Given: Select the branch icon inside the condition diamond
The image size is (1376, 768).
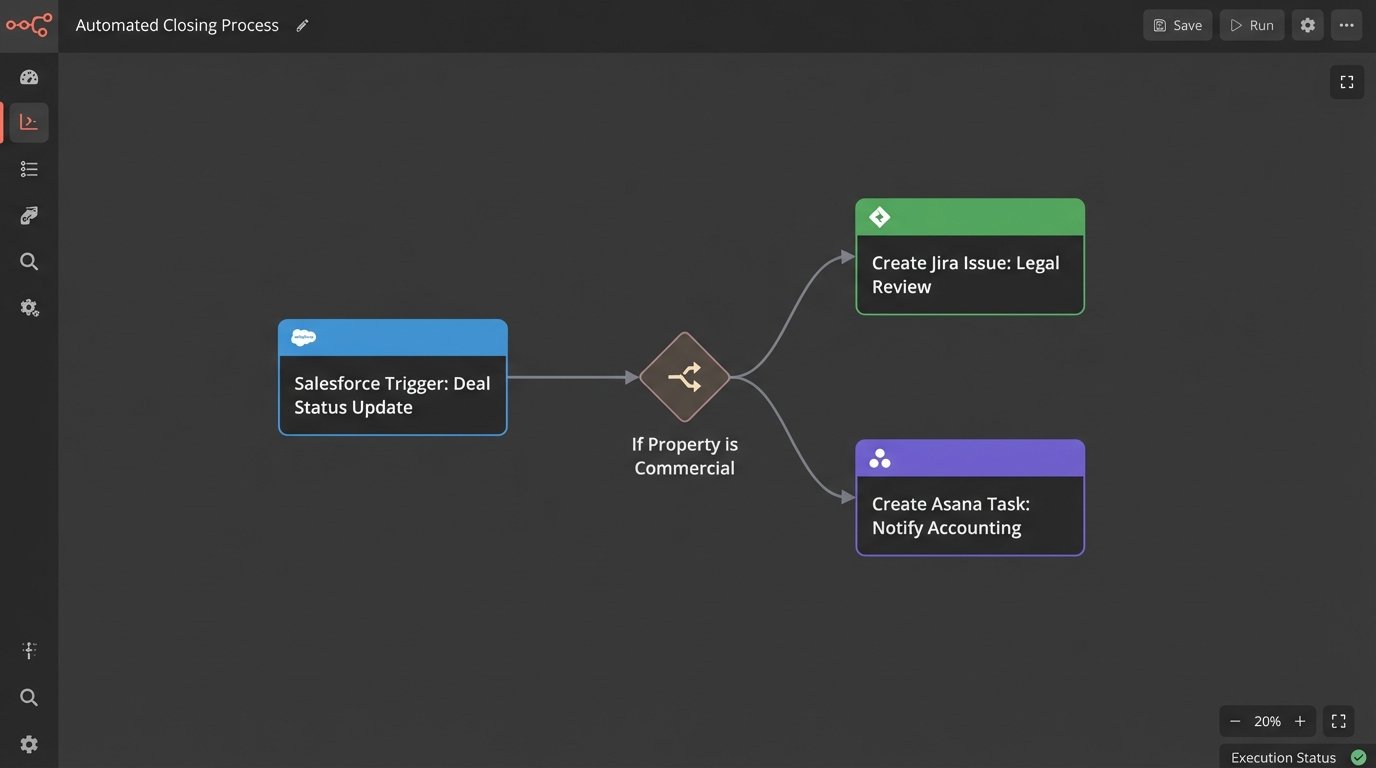Looking at the screenshot, I should (684, 377).
